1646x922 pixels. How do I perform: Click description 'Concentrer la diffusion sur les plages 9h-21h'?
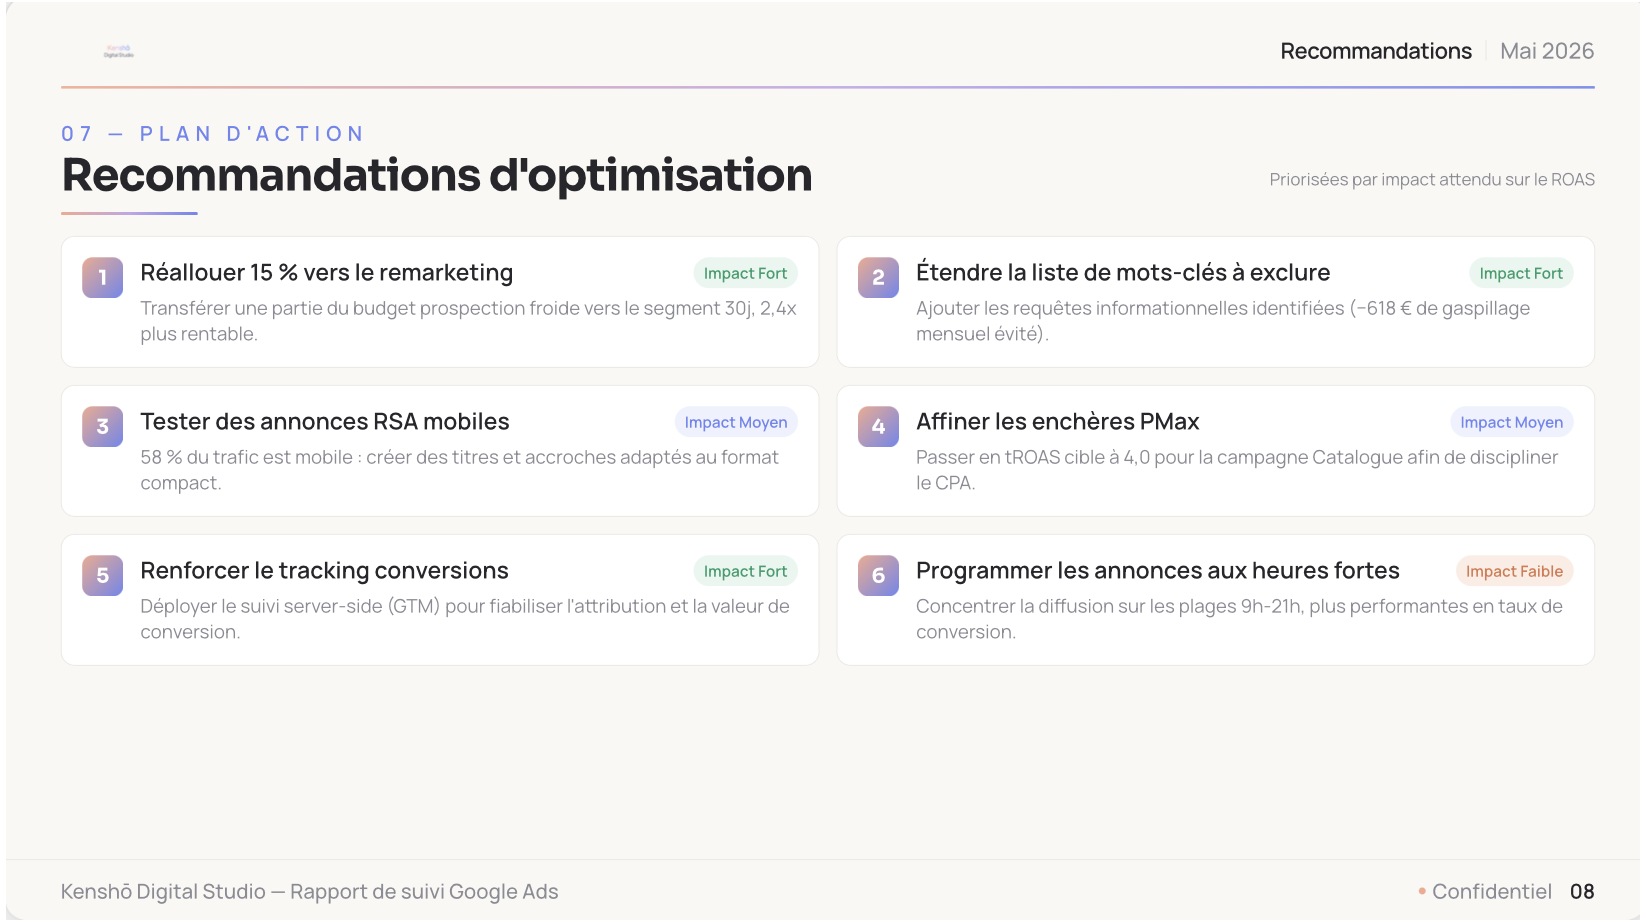1239,619
